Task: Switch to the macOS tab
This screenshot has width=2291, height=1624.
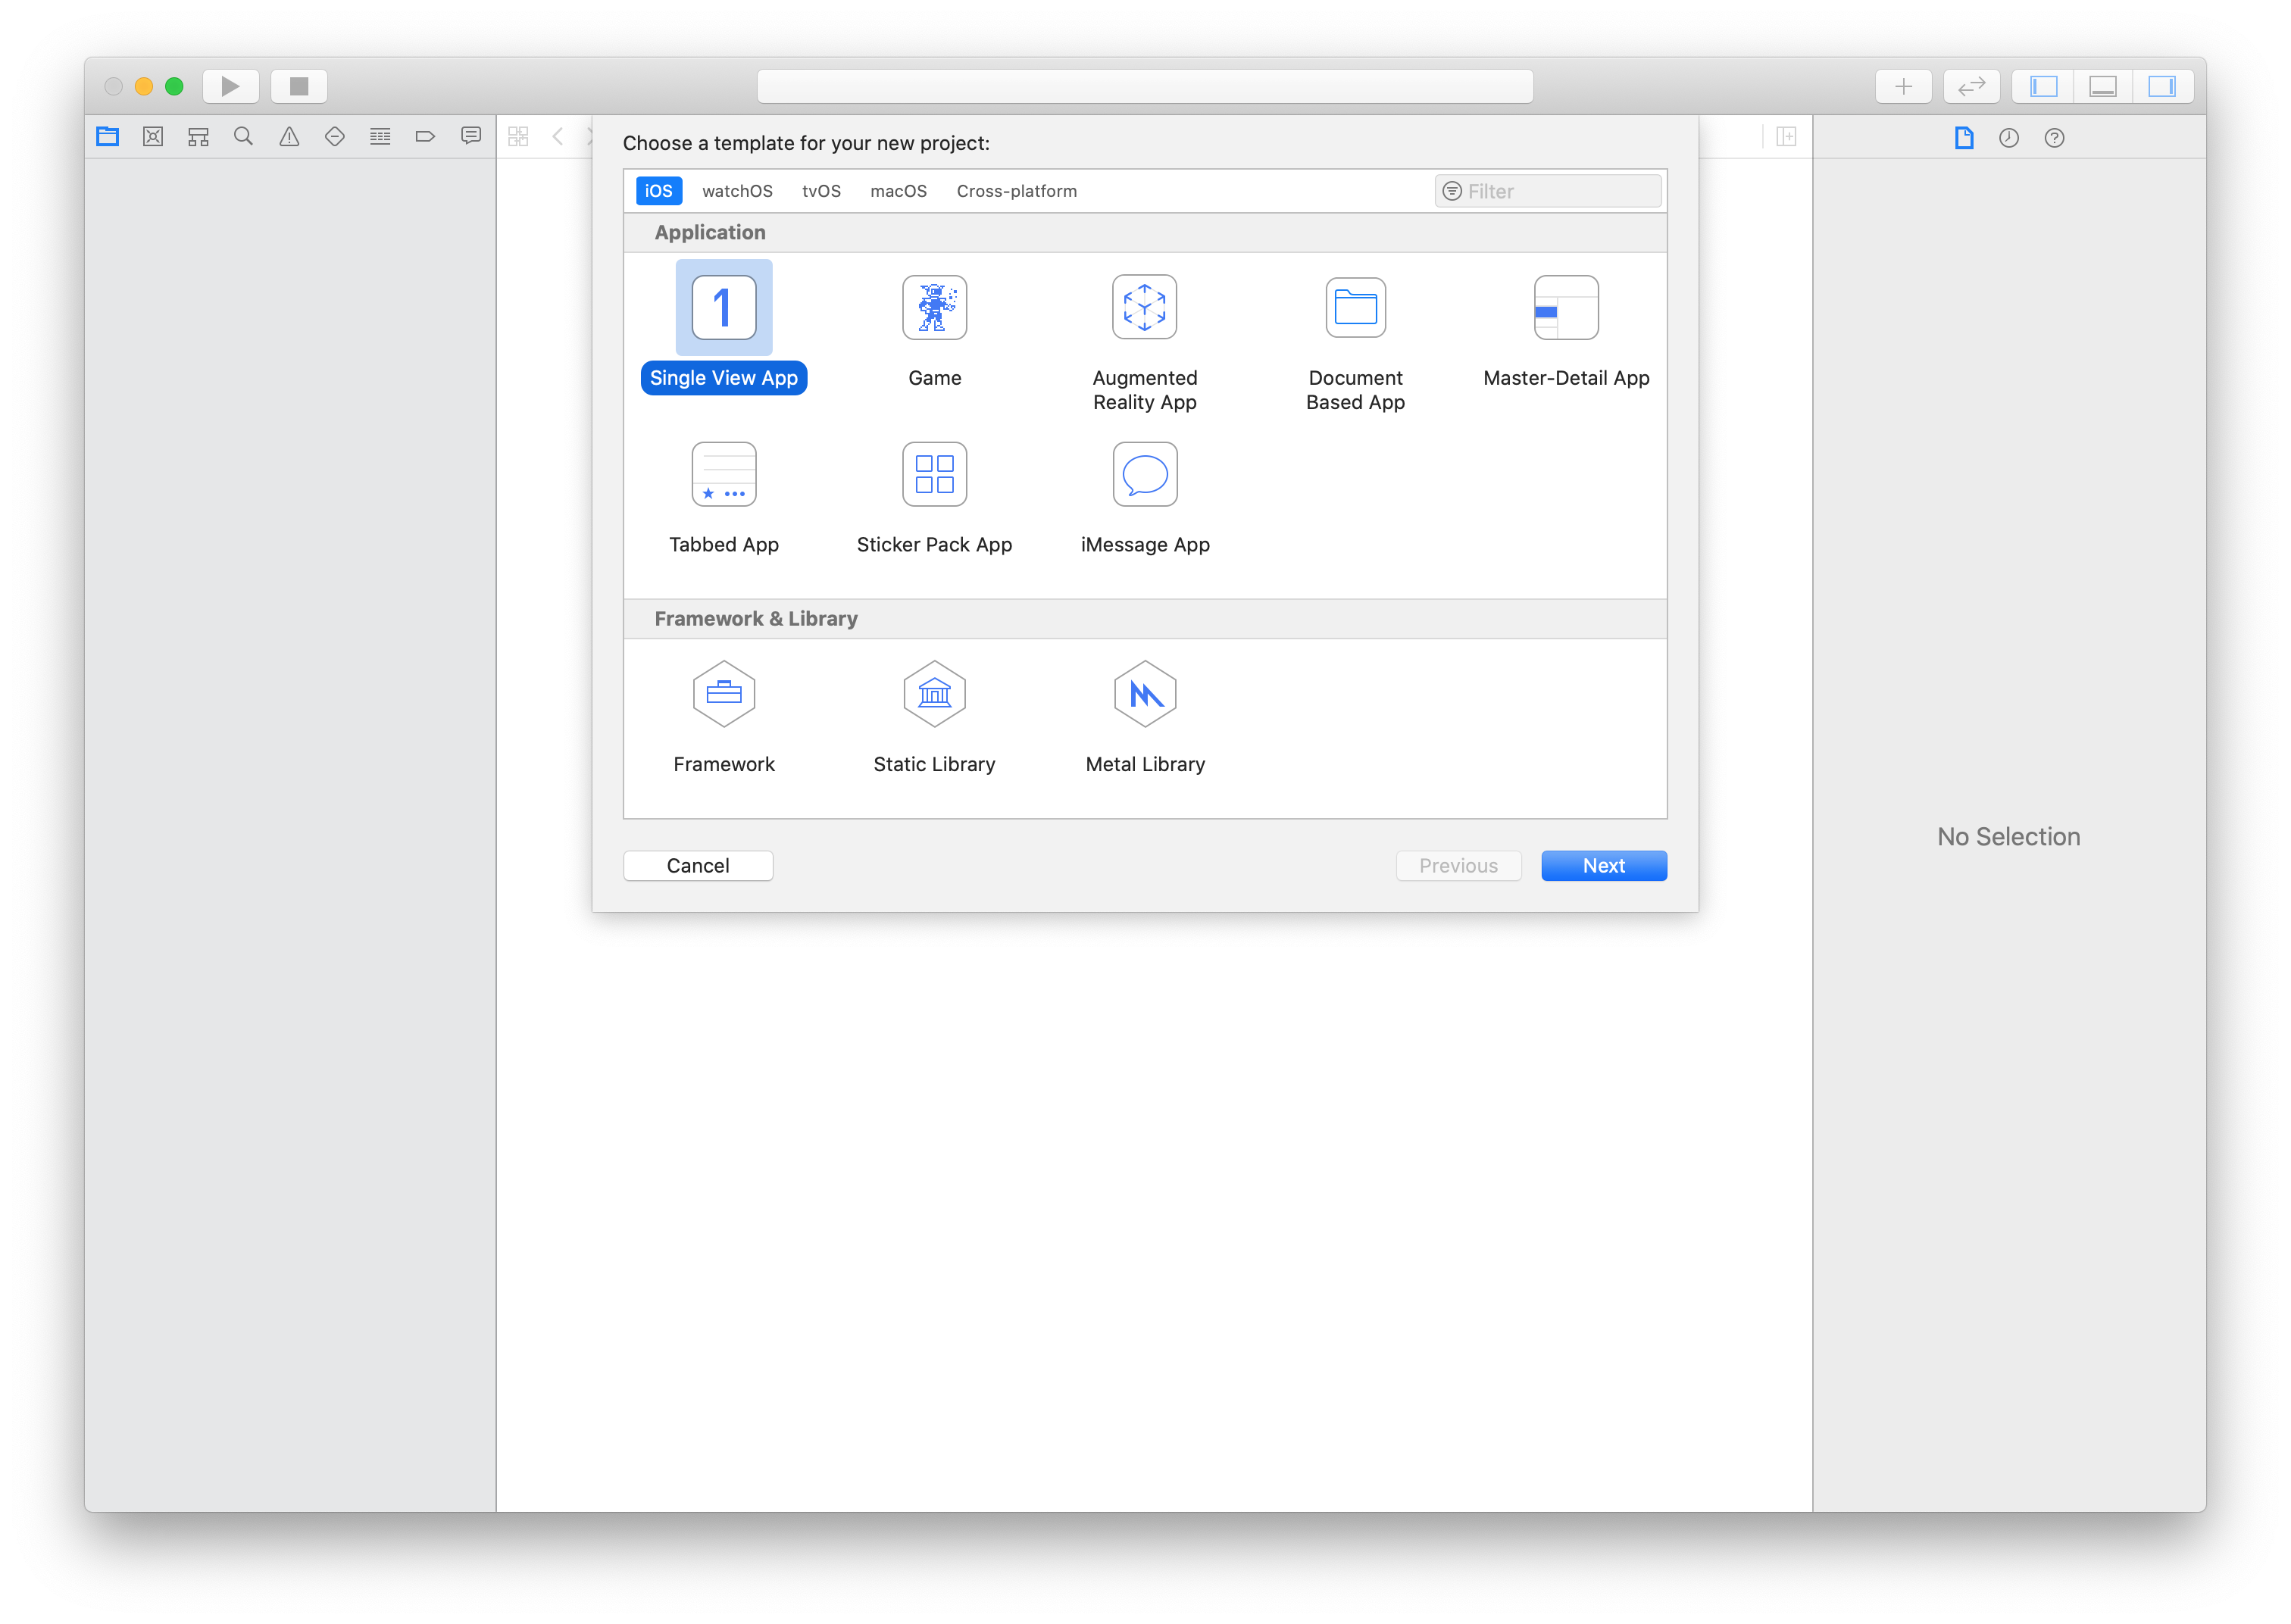Action: click(x=898, y=191)
